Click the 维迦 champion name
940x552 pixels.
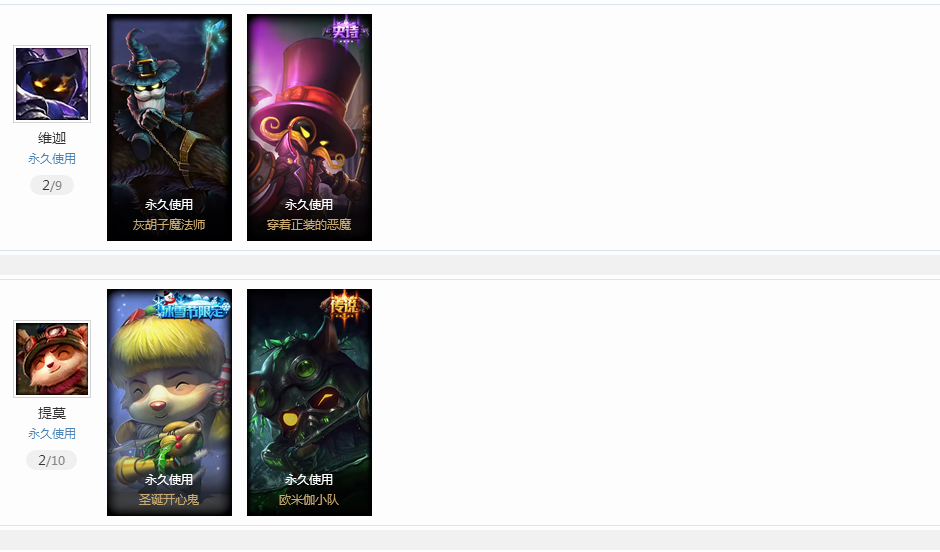tap(52, 138)
